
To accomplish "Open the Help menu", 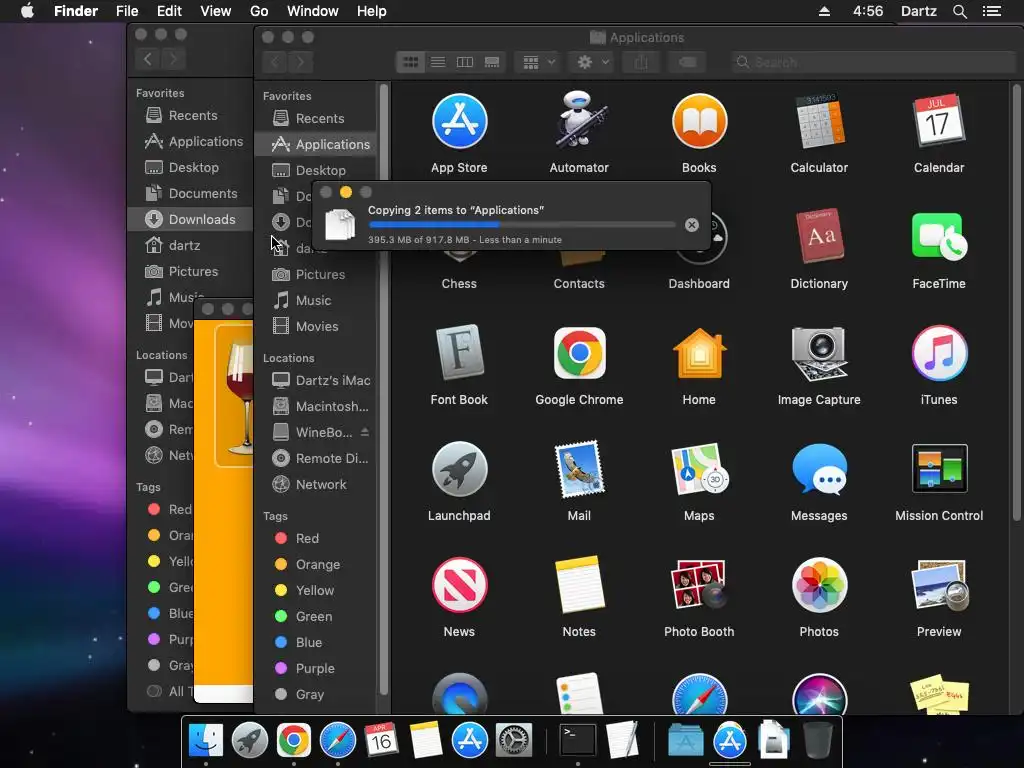I will [372, 11].
